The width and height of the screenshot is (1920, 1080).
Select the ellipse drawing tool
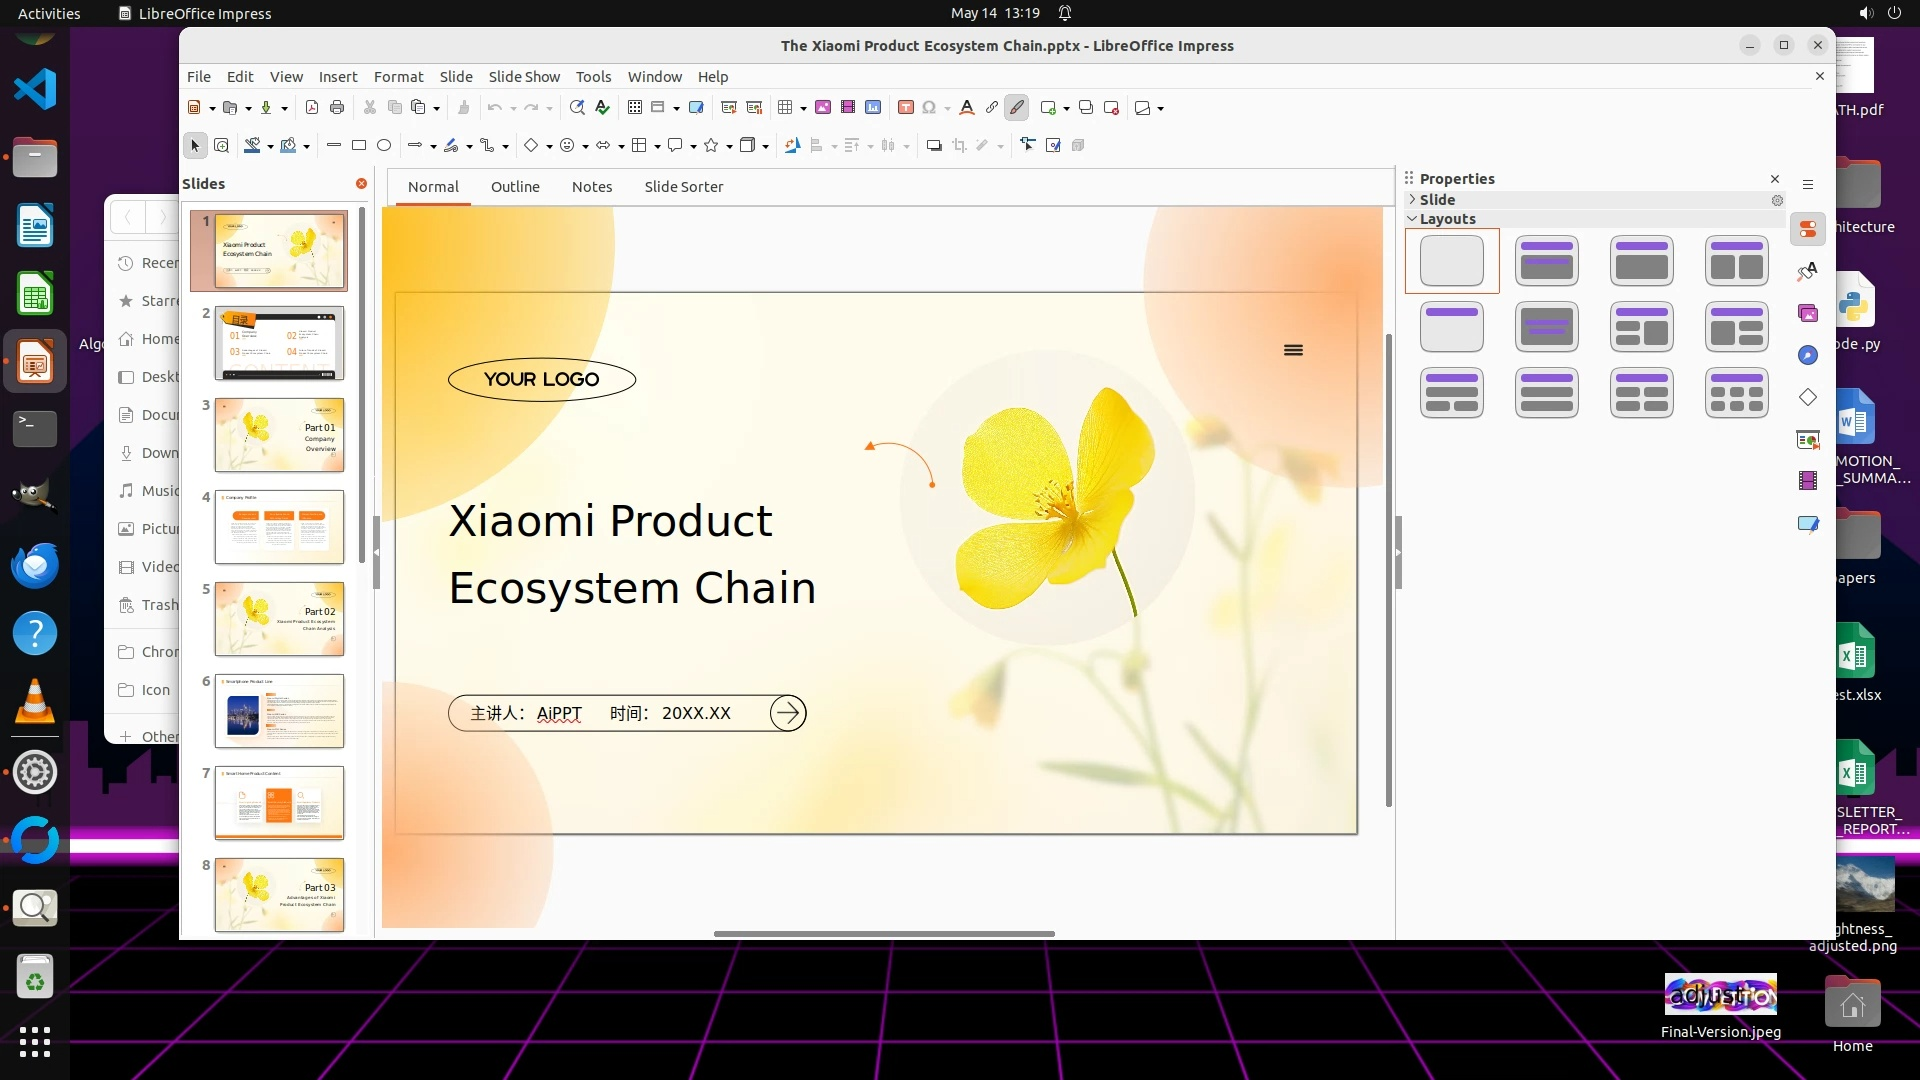(x=384, y=146)
